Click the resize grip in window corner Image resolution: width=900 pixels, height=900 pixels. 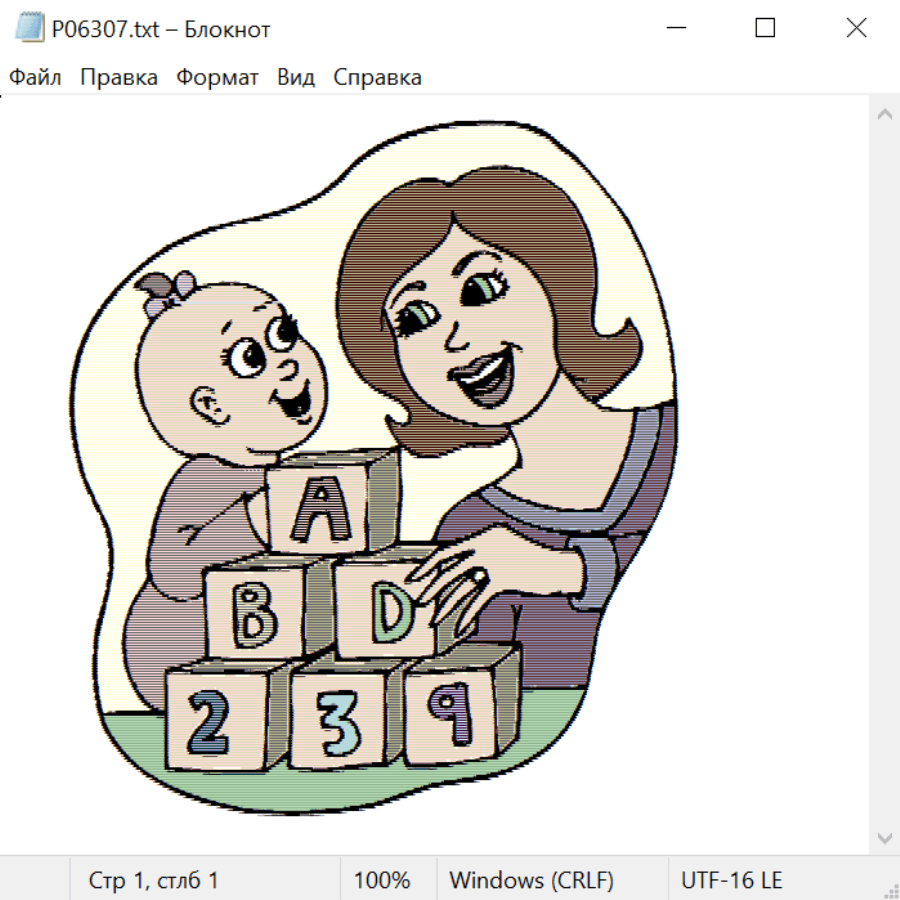pyautogui.click(x=891, y=891)
